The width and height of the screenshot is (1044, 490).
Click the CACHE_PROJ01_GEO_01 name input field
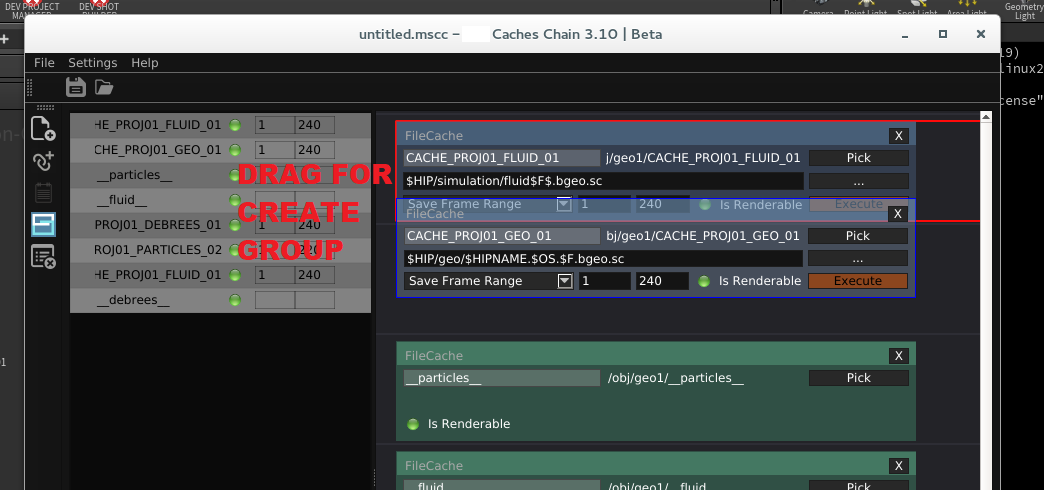pos(500,236)
